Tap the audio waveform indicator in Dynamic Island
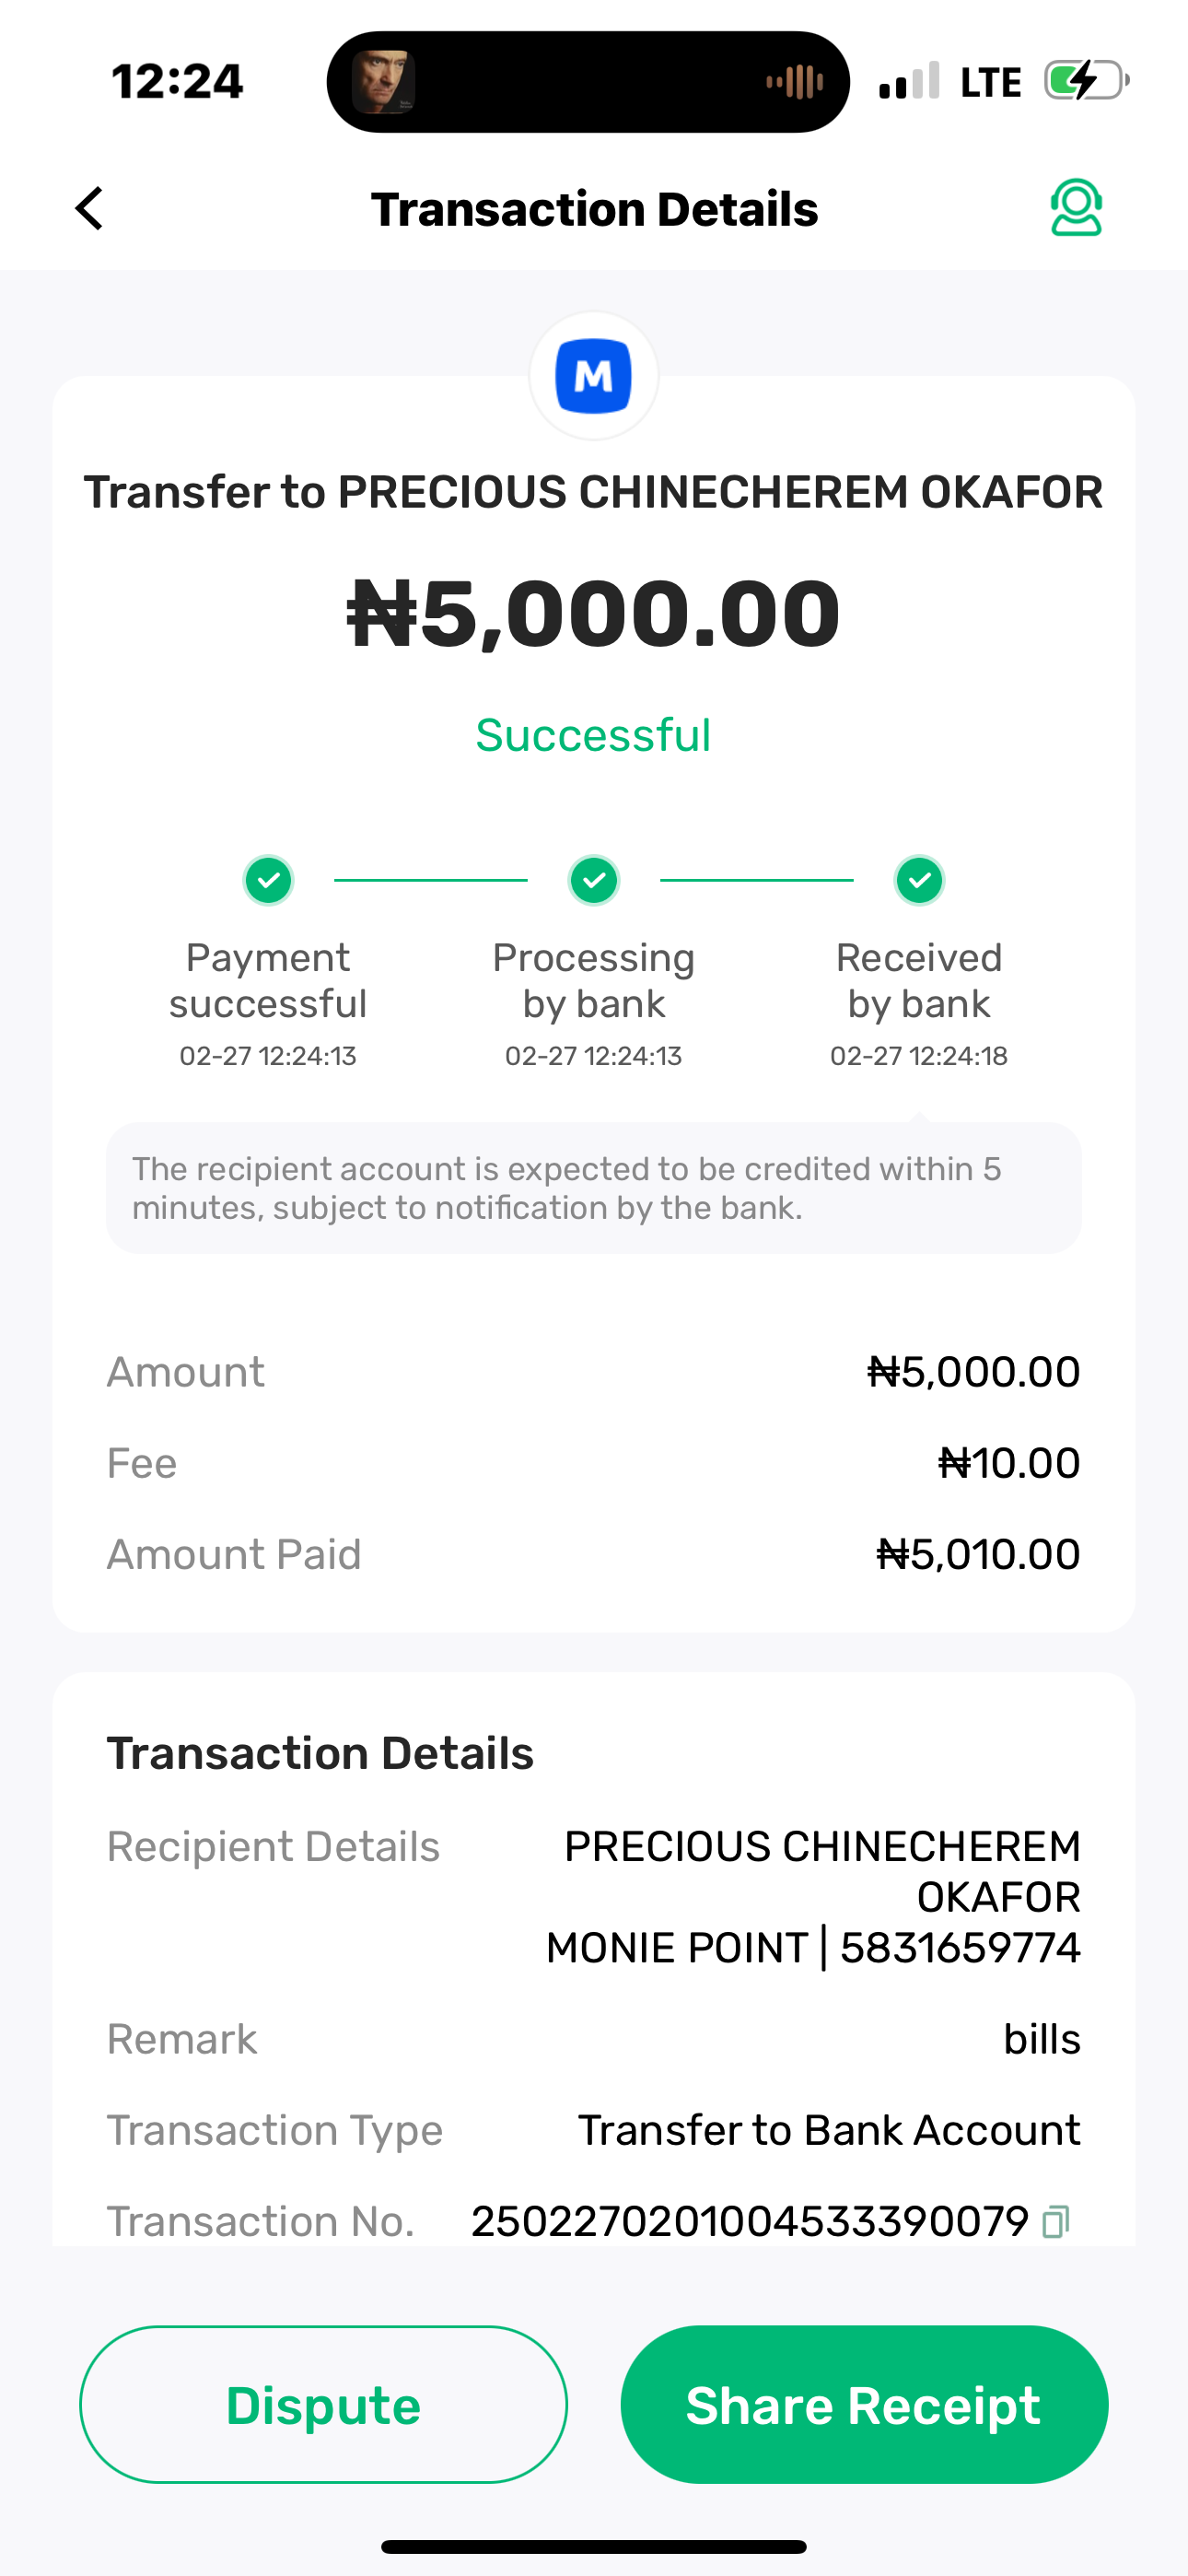1188x2576 pixels. coord(795,82)
